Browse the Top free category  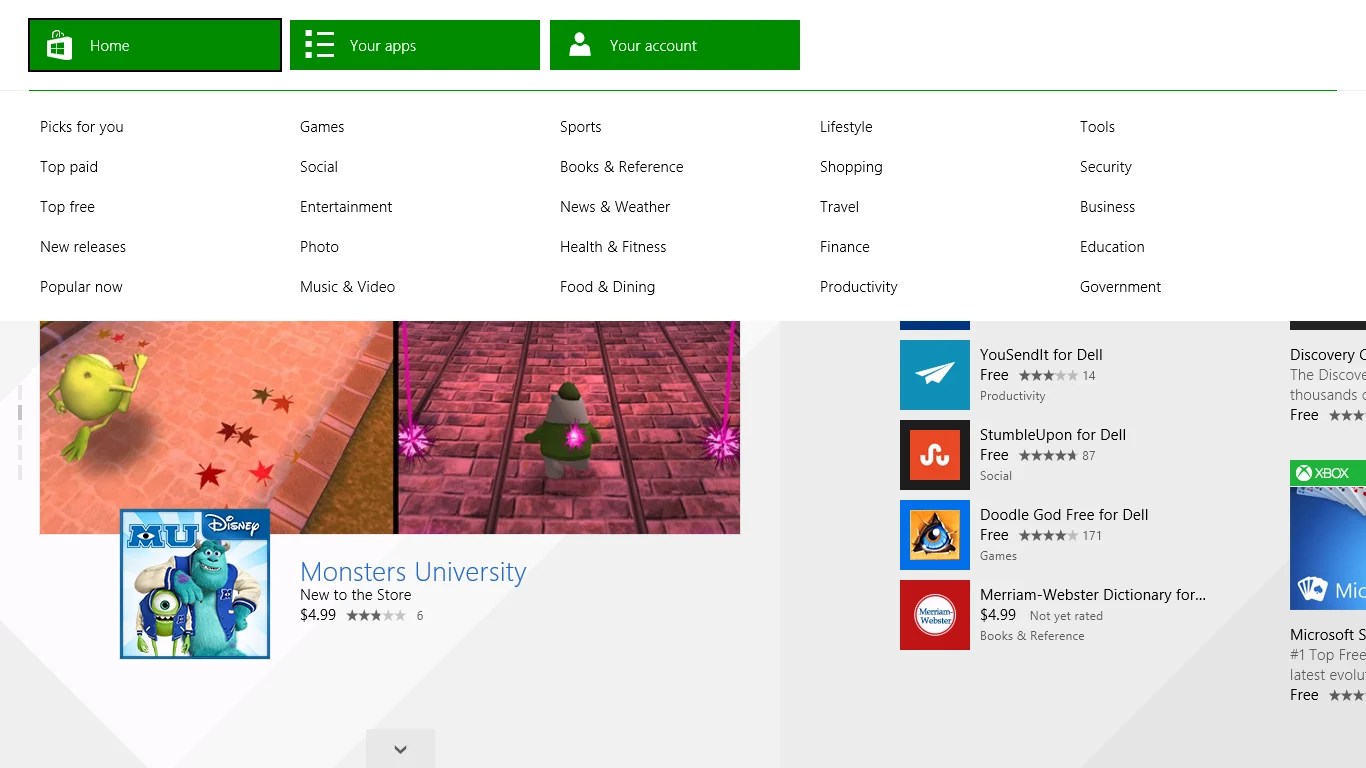pyautogui.click(x=67, y=207)
